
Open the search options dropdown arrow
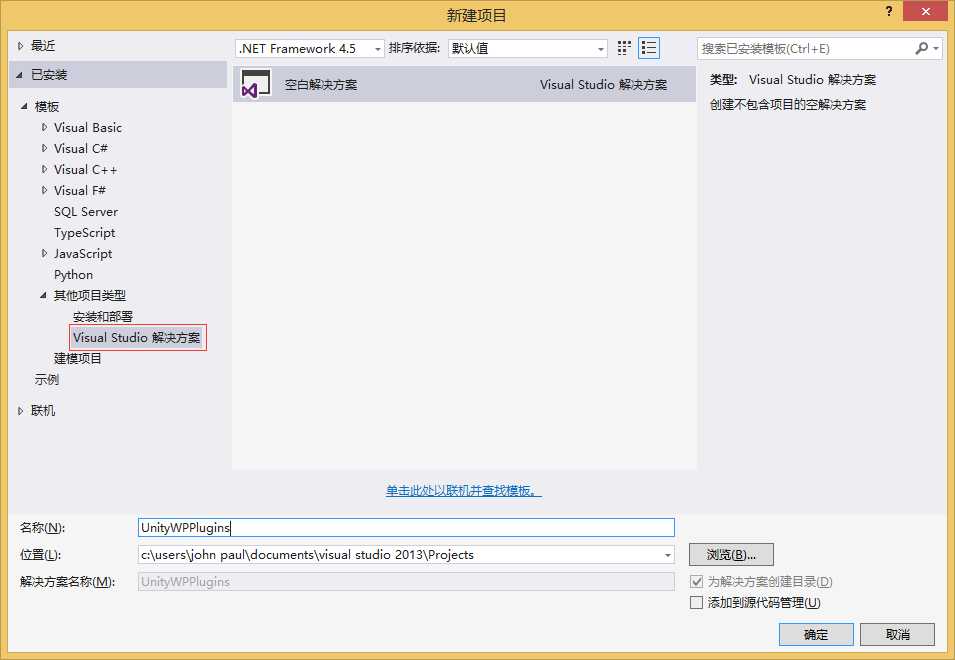click(936, 48)
